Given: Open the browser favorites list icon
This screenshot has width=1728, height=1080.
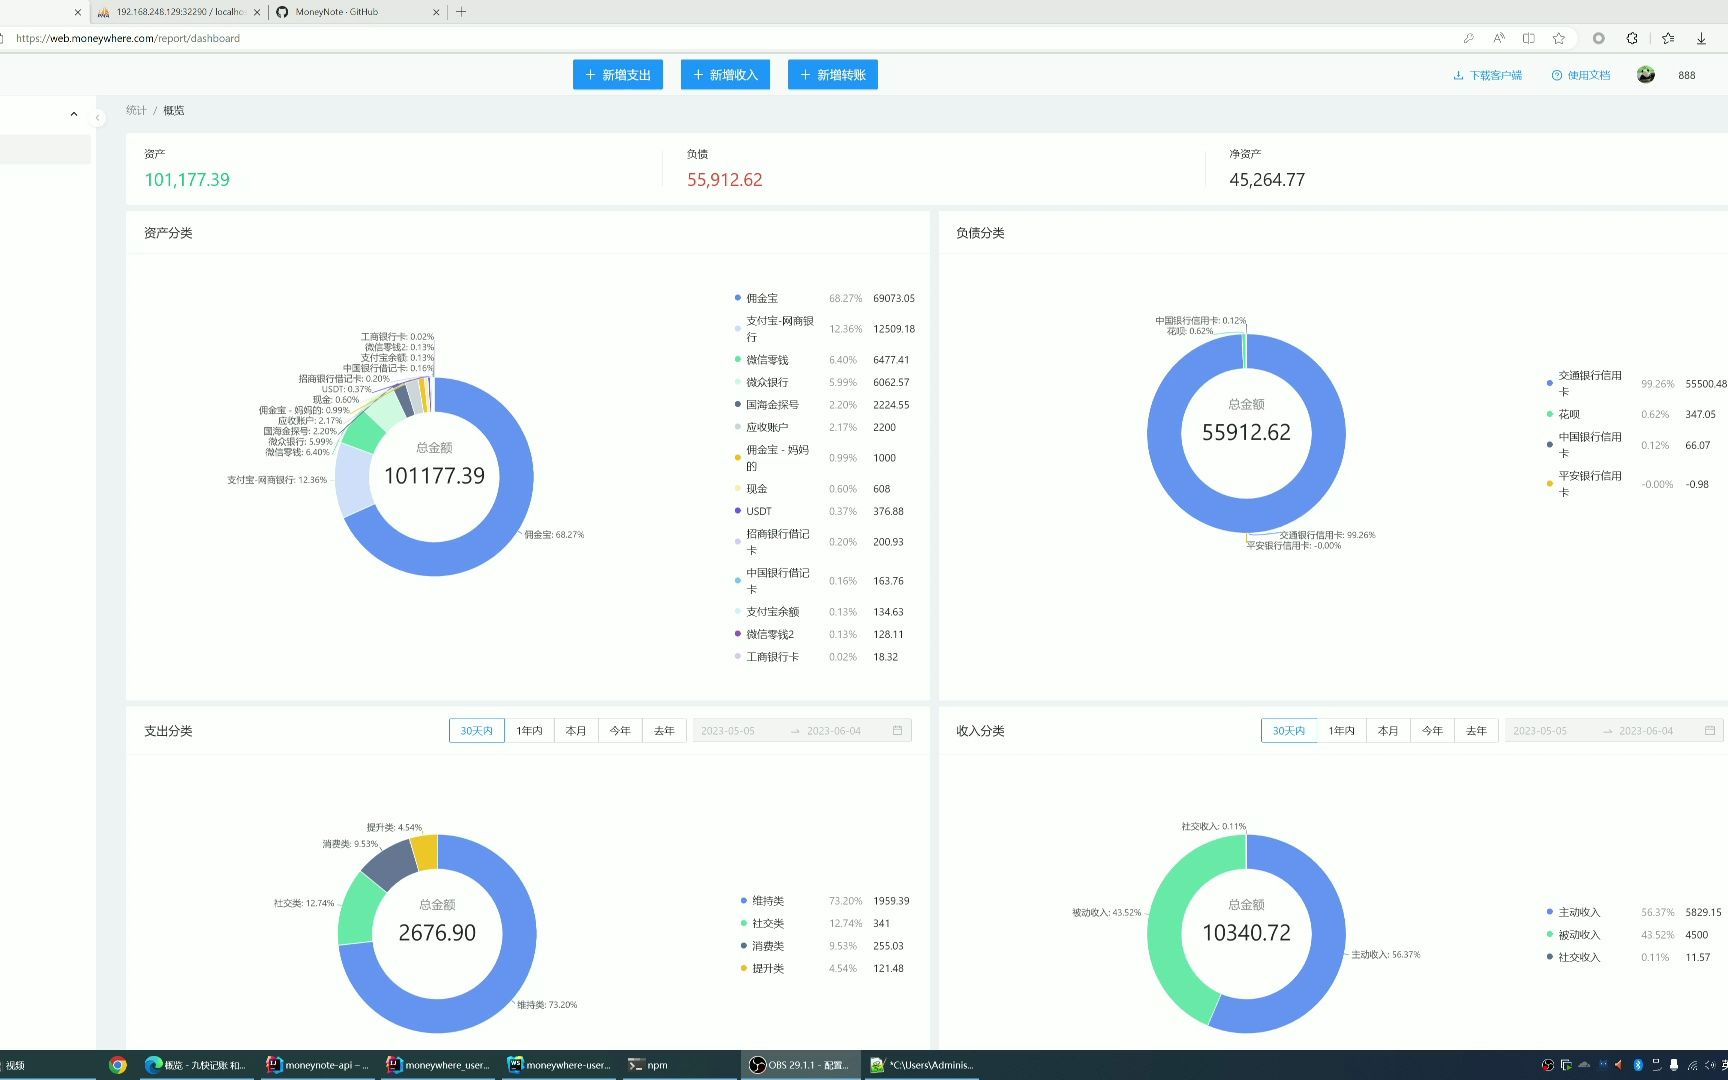Looking at the screenshot, I should (x=1667, y=38).
